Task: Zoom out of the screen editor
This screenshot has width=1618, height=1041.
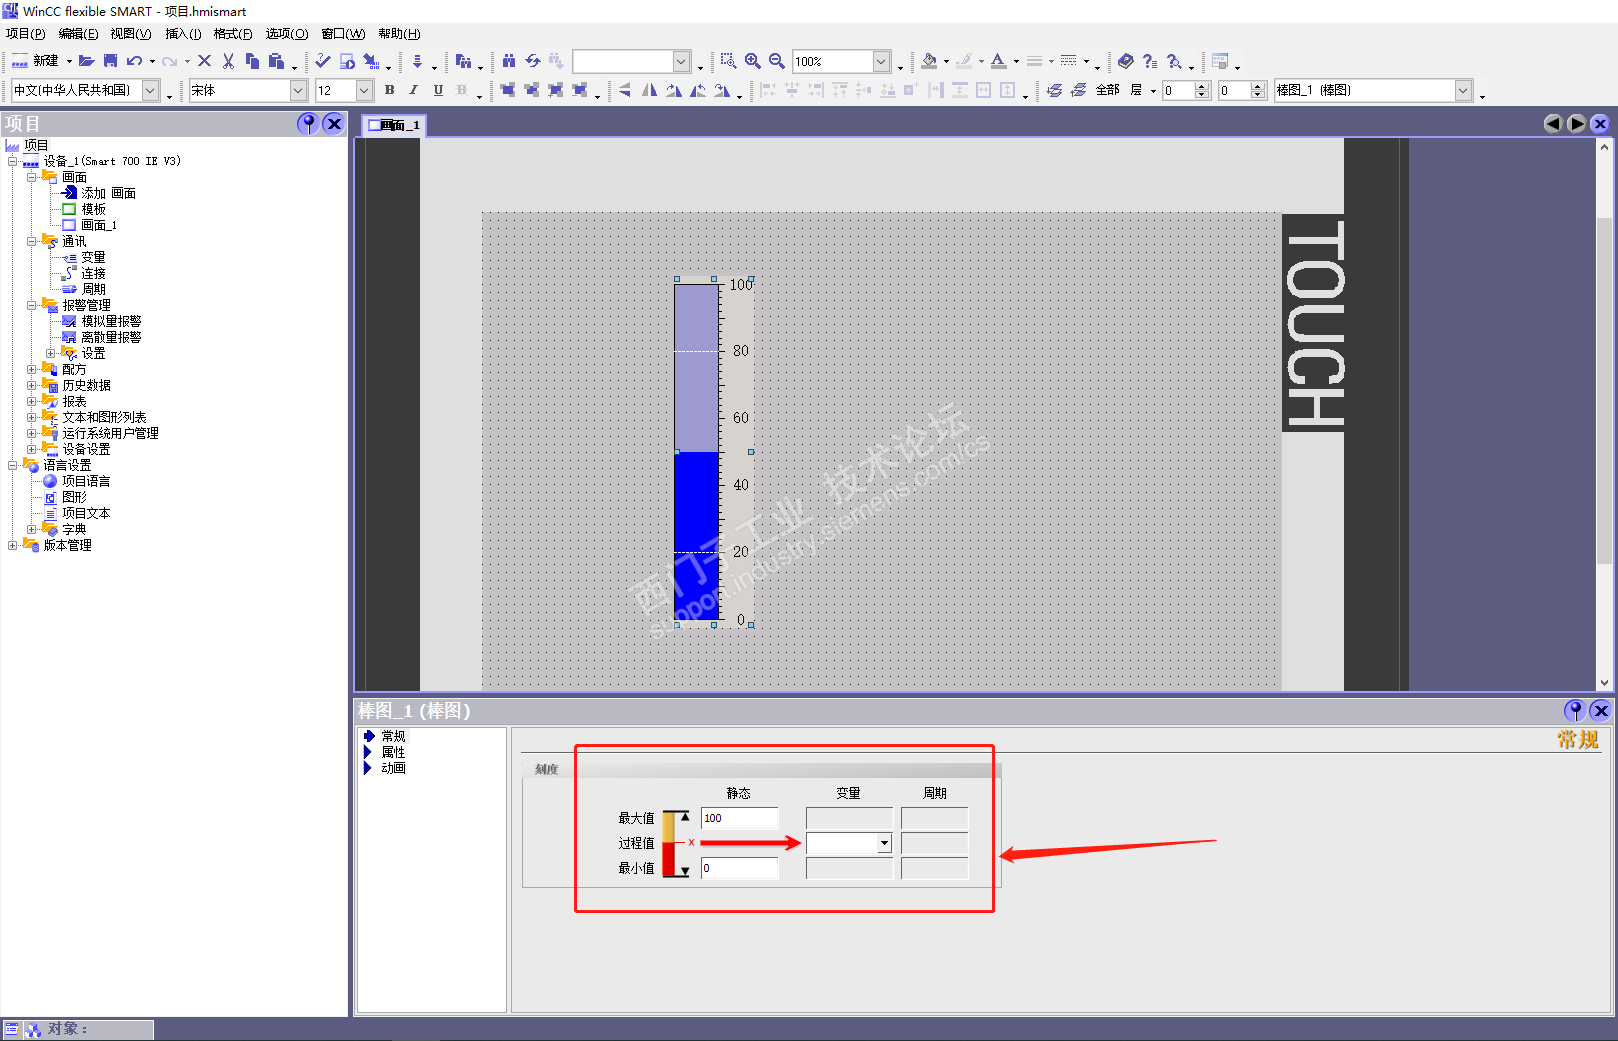Action: point(777,61)
